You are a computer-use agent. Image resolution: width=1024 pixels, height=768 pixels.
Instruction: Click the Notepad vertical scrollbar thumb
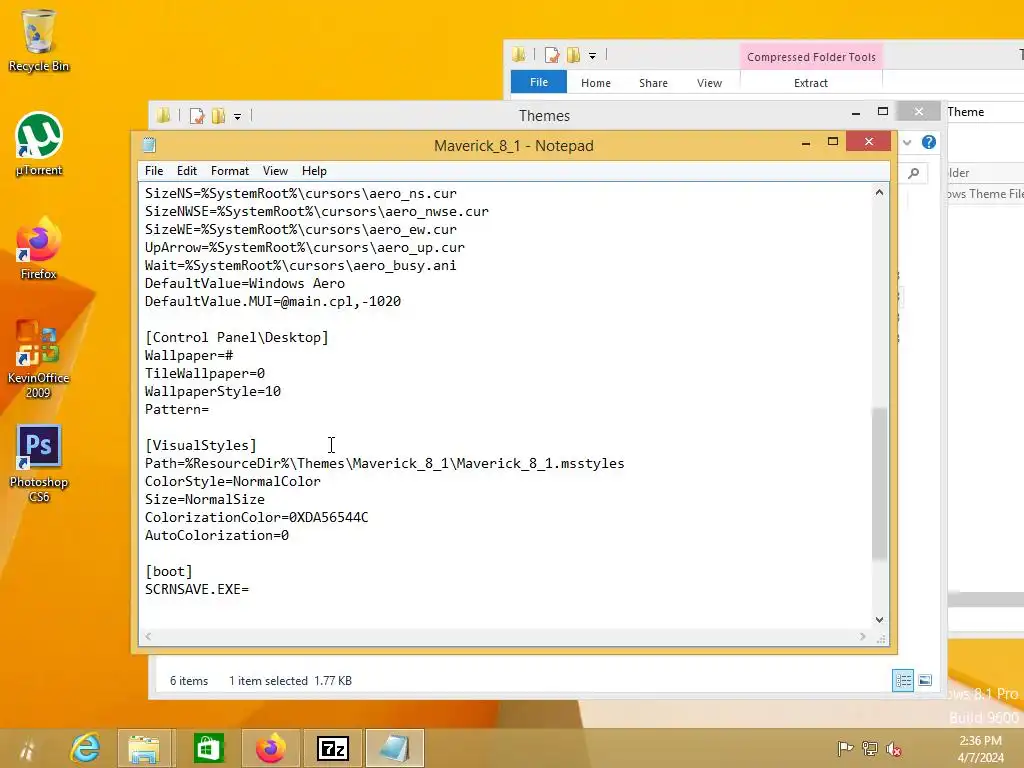(x=880, y=483)
